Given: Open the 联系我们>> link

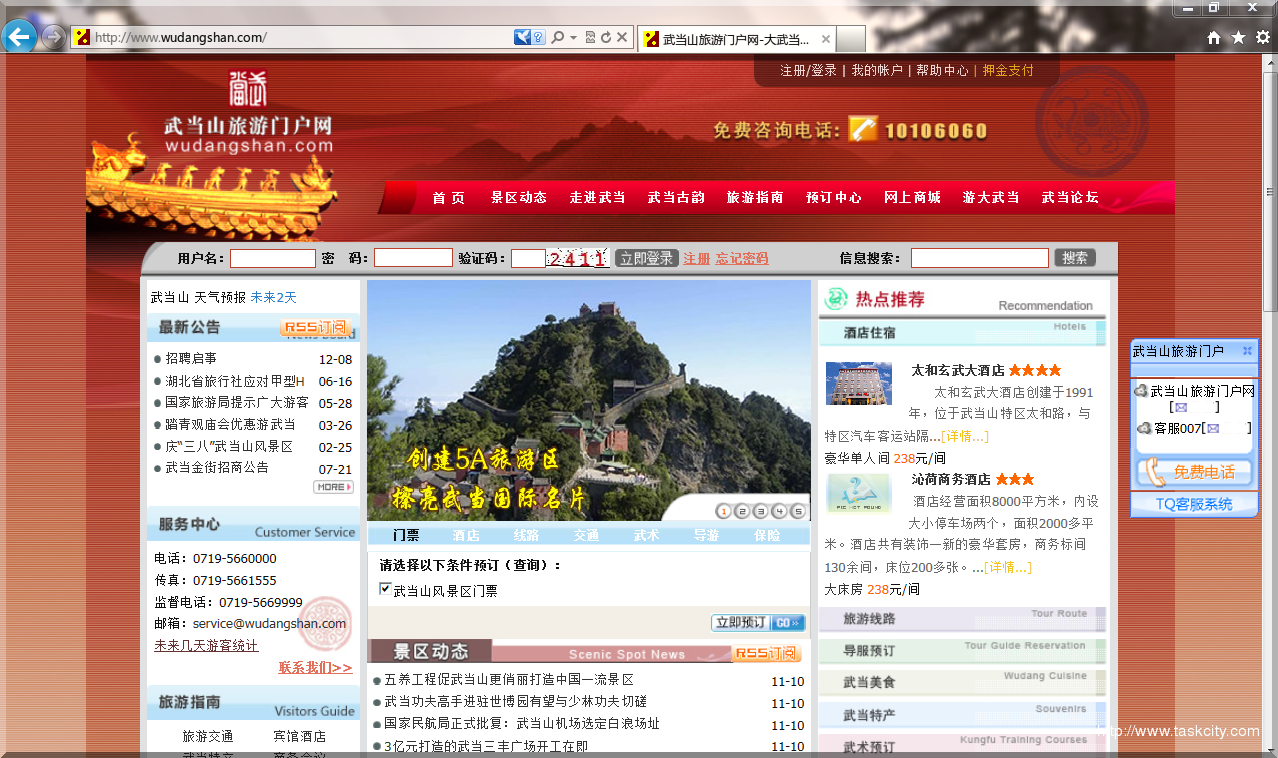Looking at the screenshot, I should (x=315, y=668).
